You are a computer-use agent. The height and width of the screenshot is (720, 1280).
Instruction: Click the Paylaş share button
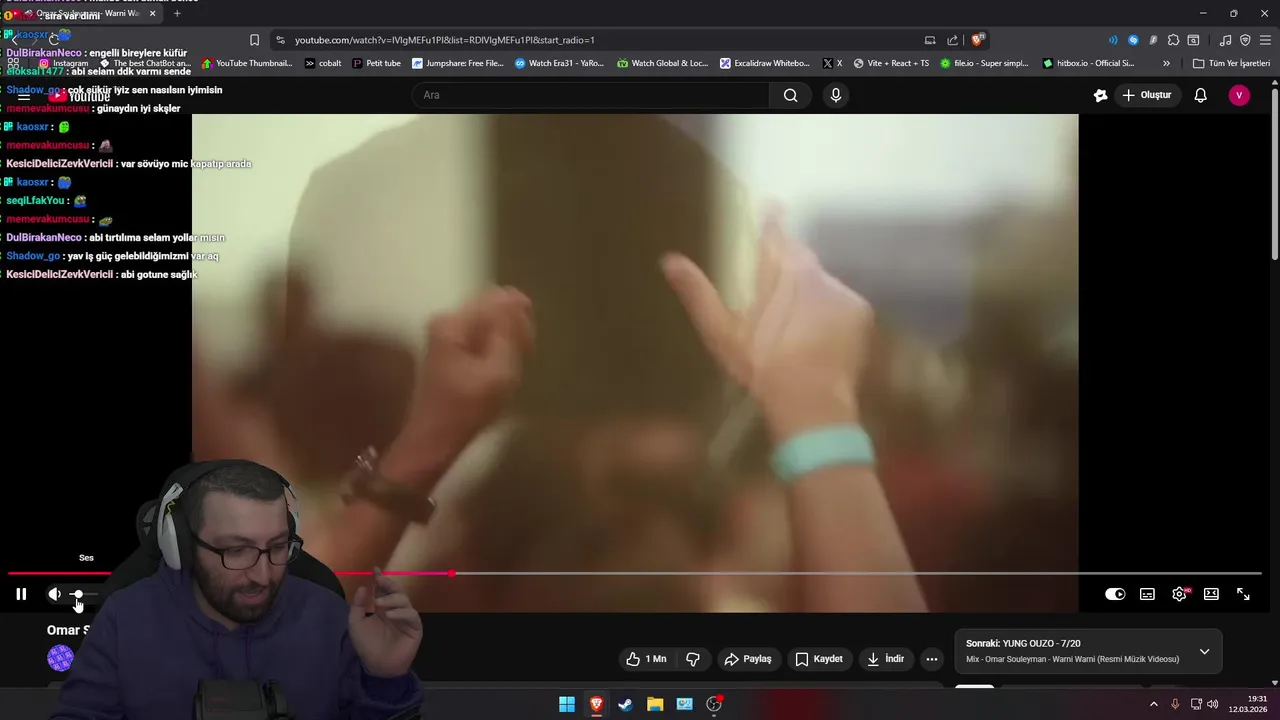click(748, 659)
